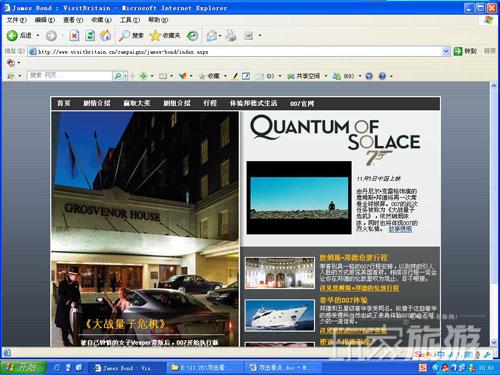Go to the Home page icon
This screenshot has width=500, height=375.
point(106,35)
